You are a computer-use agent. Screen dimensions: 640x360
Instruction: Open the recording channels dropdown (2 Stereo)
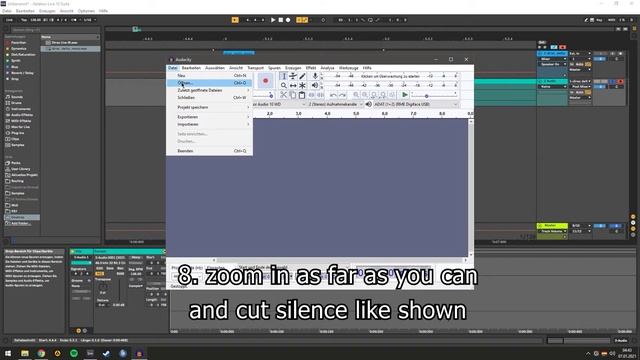coord(335,104)
